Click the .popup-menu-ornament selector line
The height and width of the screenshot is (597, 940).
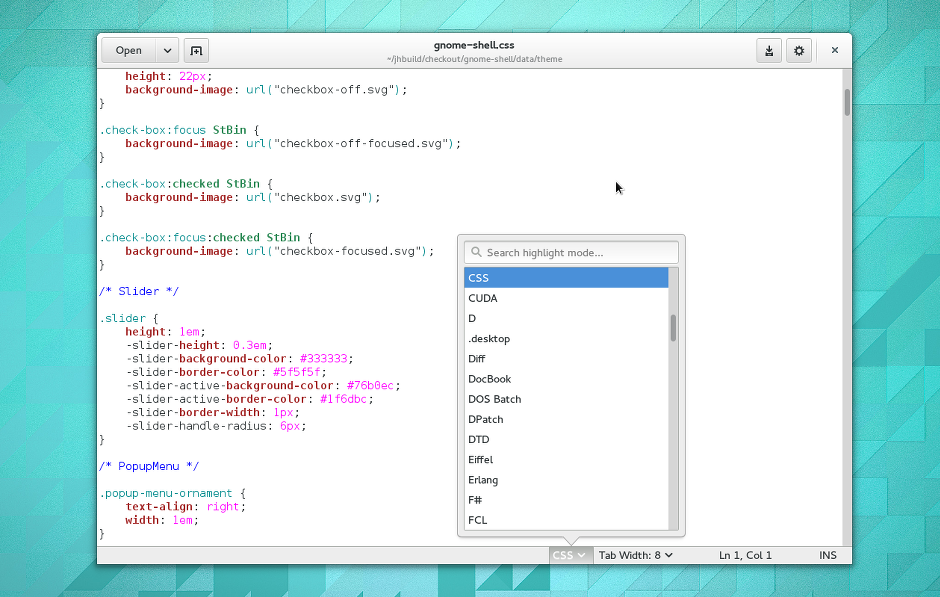pyautogui.click(x=173, y=493)
